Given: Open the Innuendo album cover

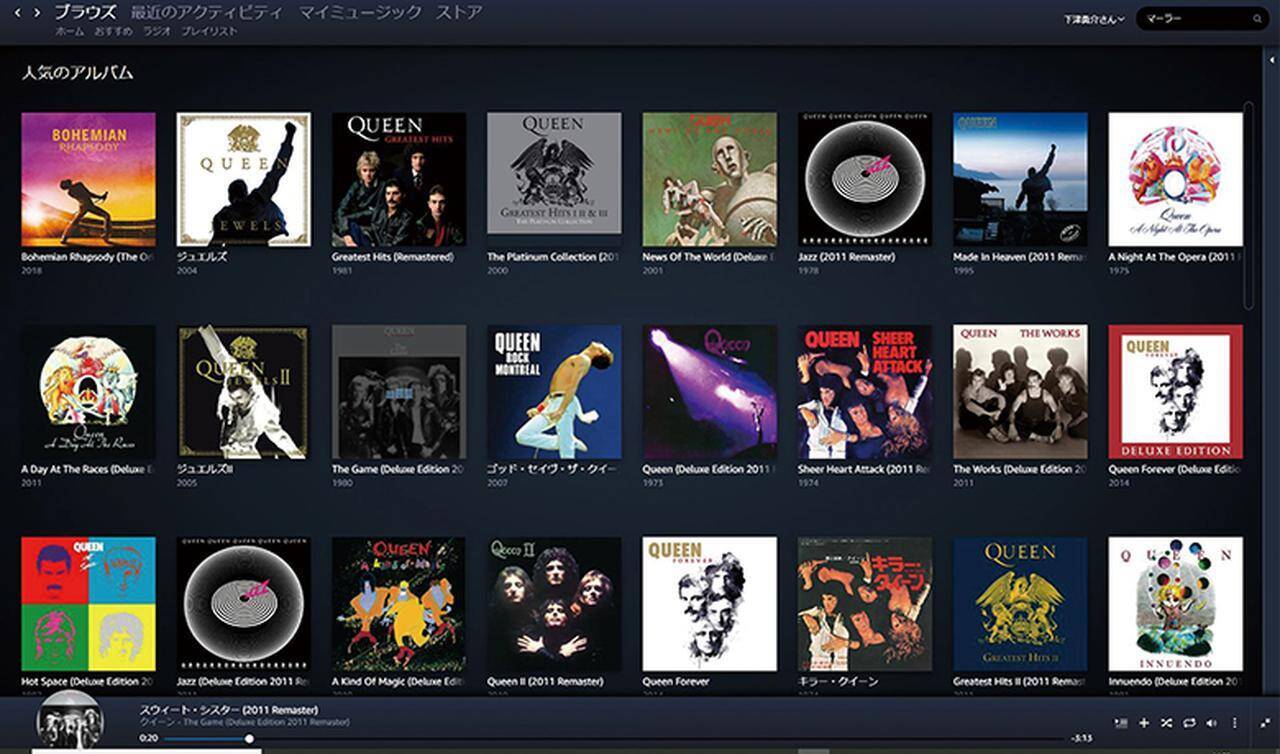Looking at the screenshot, I should [x=1176, y=604].
